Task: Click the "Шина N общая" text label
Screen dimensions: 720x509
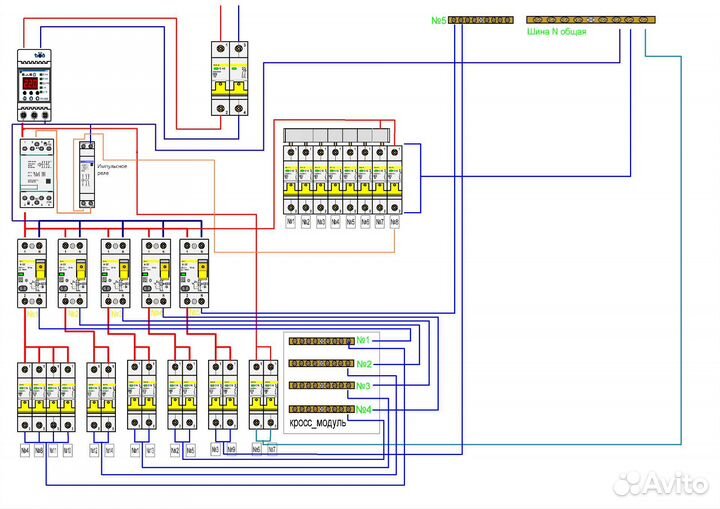Action: (556, 32)
